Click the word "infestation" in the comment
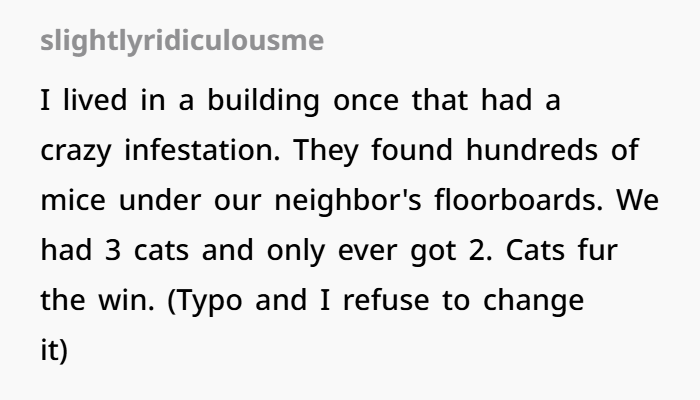This screenshot has height=400, width=700. click(202, 150)
